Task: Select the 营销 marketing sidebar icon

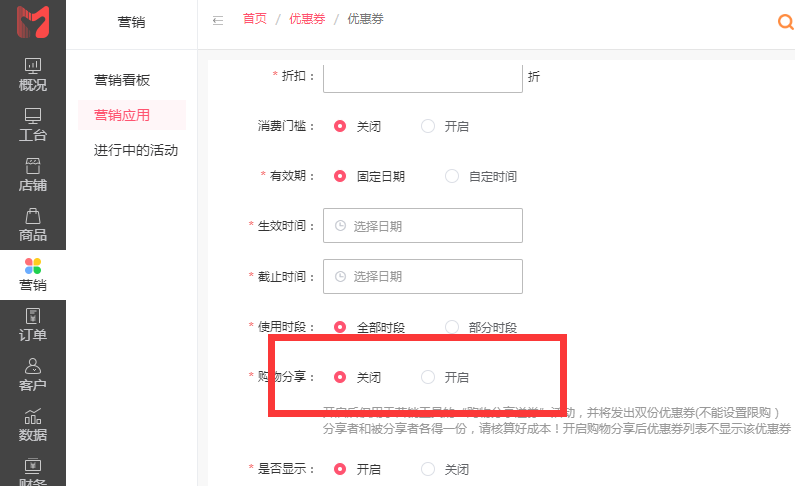Action: point(33,275)
